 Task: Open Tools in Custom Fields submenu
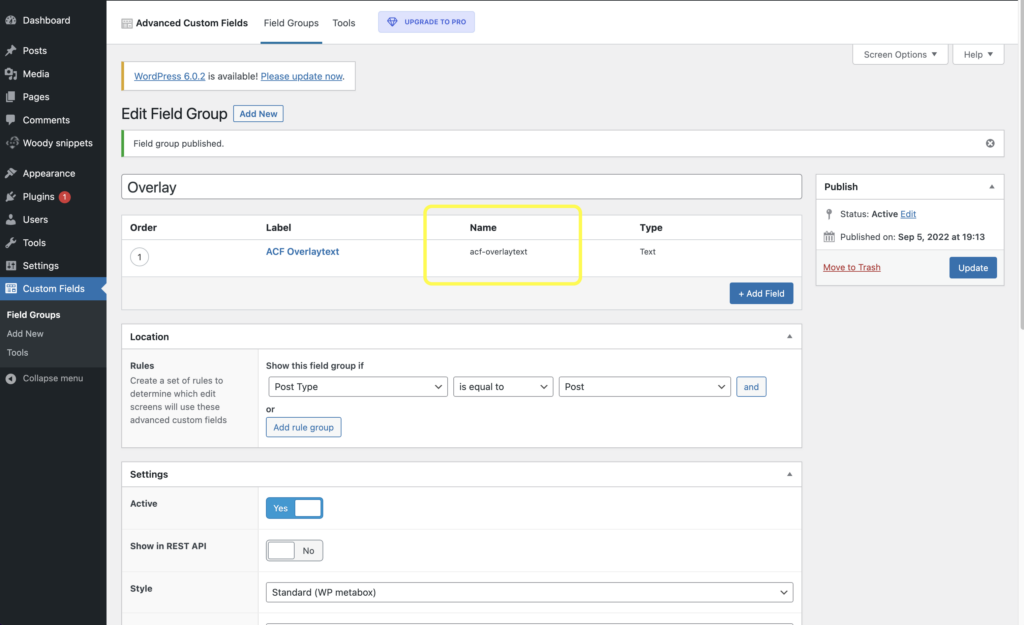(x=18, y=353)
